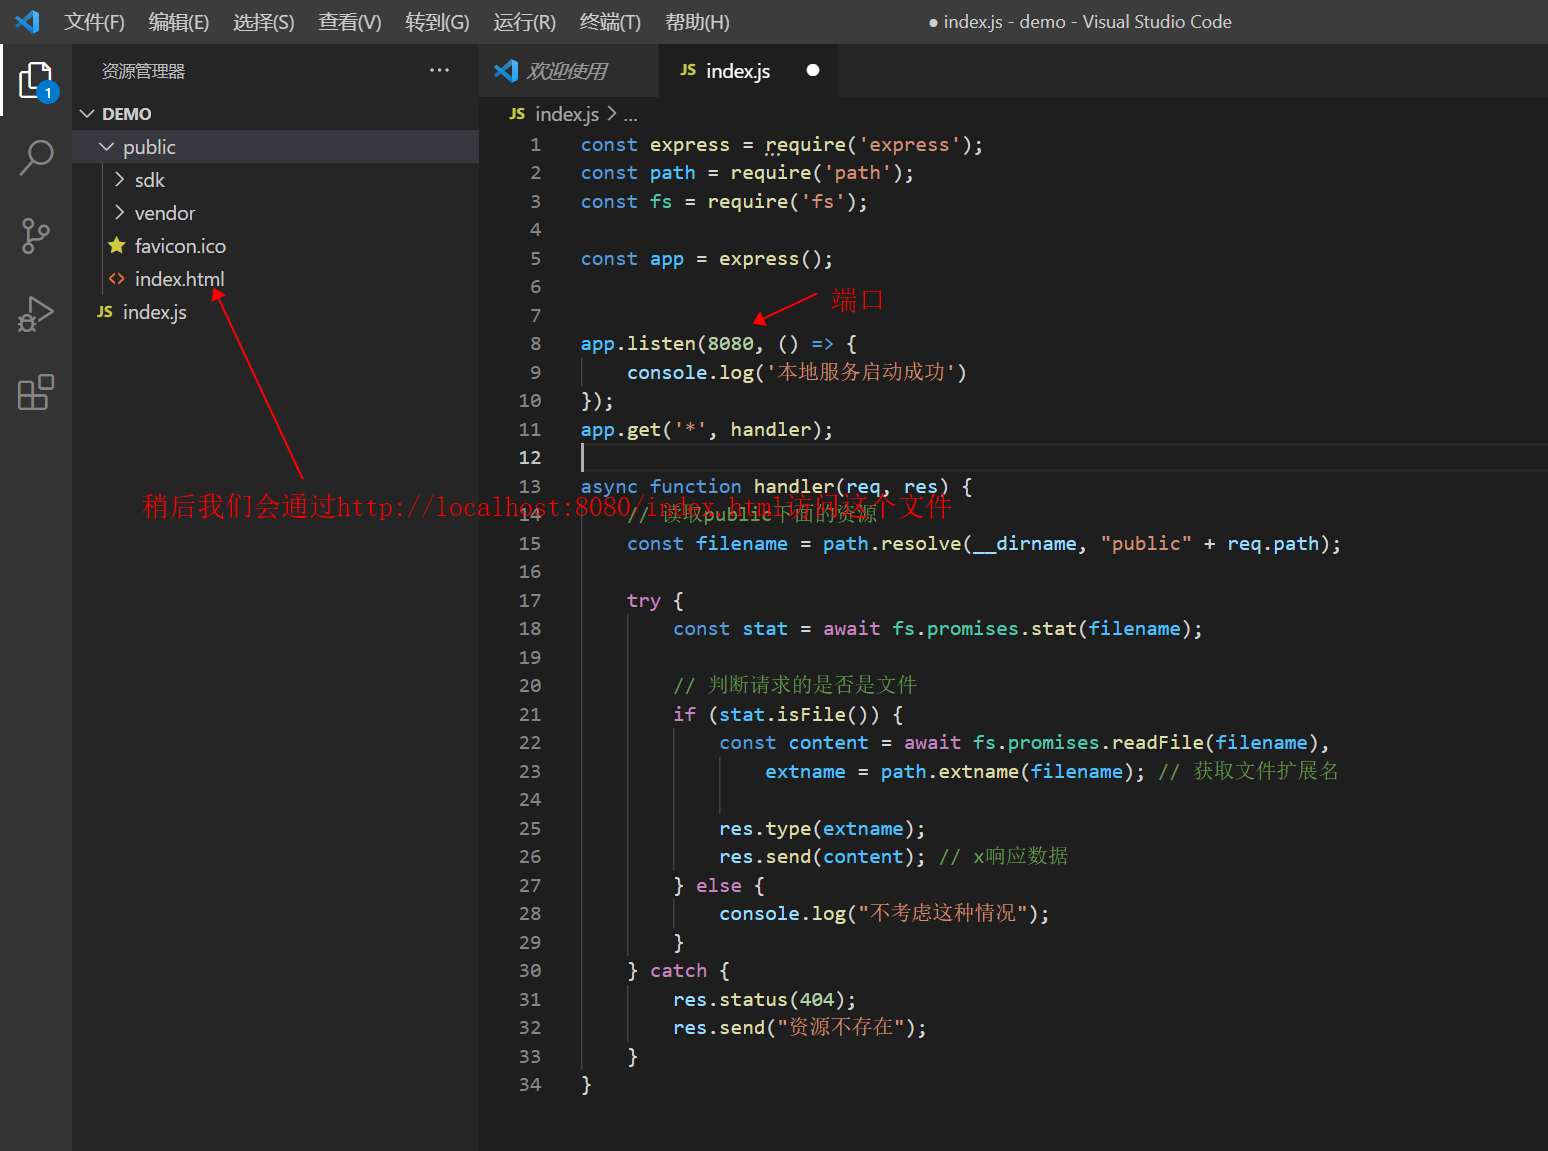Click 'extname' variable on line 23
The width and height of the screenshot is (1548, 1151).
click(x=805, y=771)
